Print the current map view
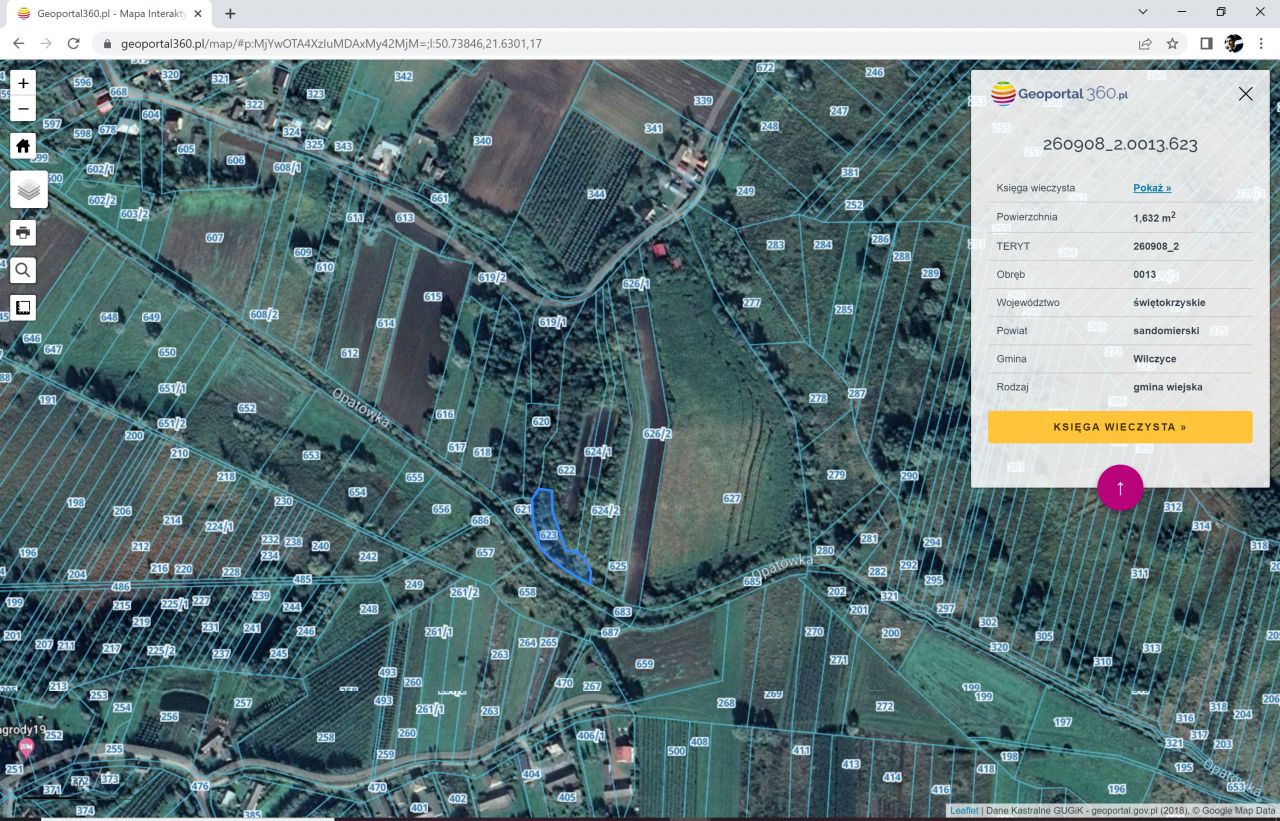1280x821 pixels. (x=23, y=233)
